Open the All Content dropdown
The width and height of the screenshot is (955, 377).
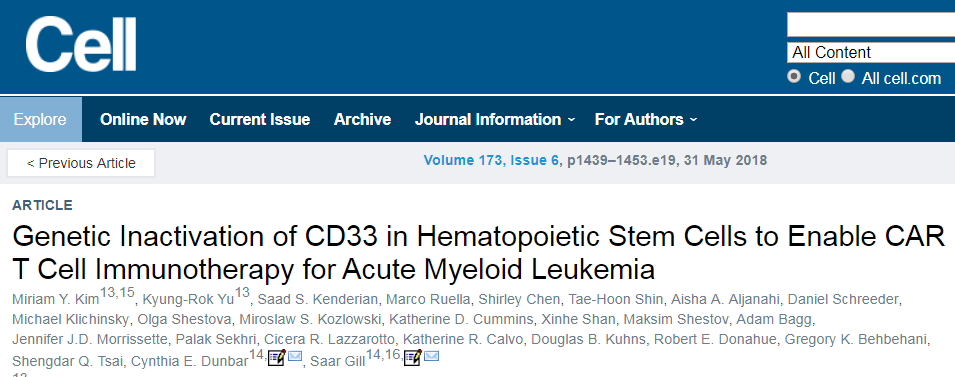(x=871, y=52)
